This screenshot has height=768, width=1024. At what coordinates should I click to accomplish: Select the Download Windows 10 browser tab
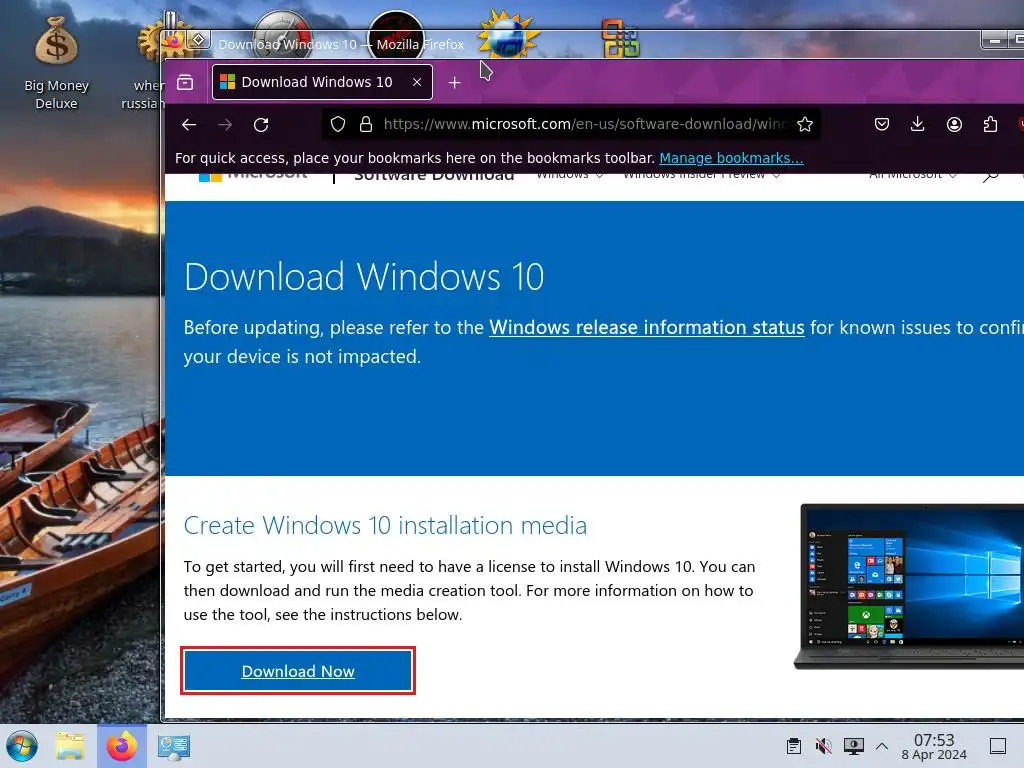point(322,82)
